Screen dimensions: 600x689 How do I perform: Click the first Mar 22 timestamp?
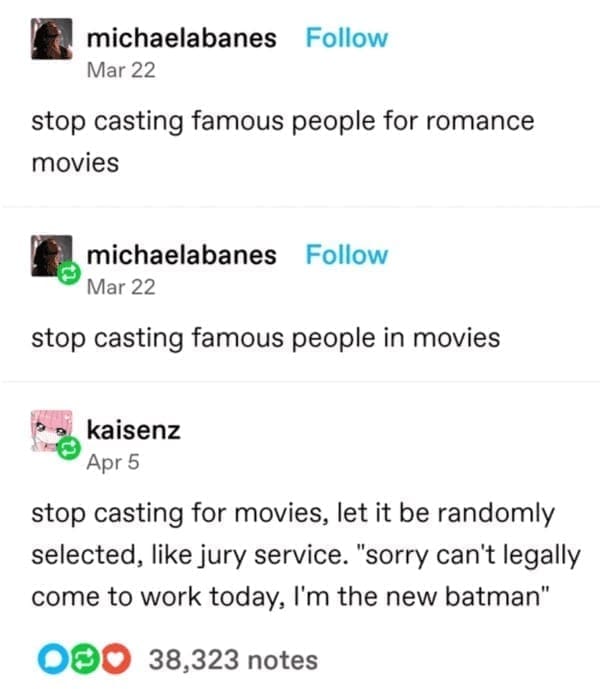point(121,70)
